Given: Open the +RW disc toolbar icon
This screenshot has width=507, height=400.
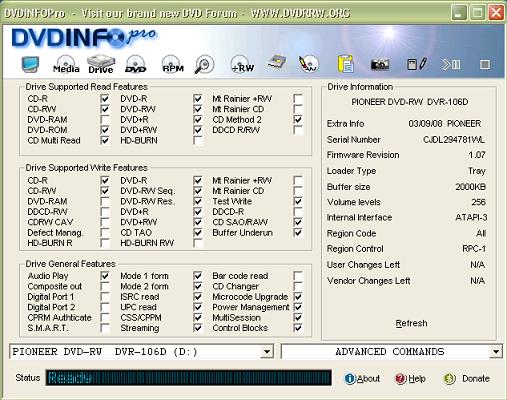Looking at the screenshot, I should [x=242, y=64].
